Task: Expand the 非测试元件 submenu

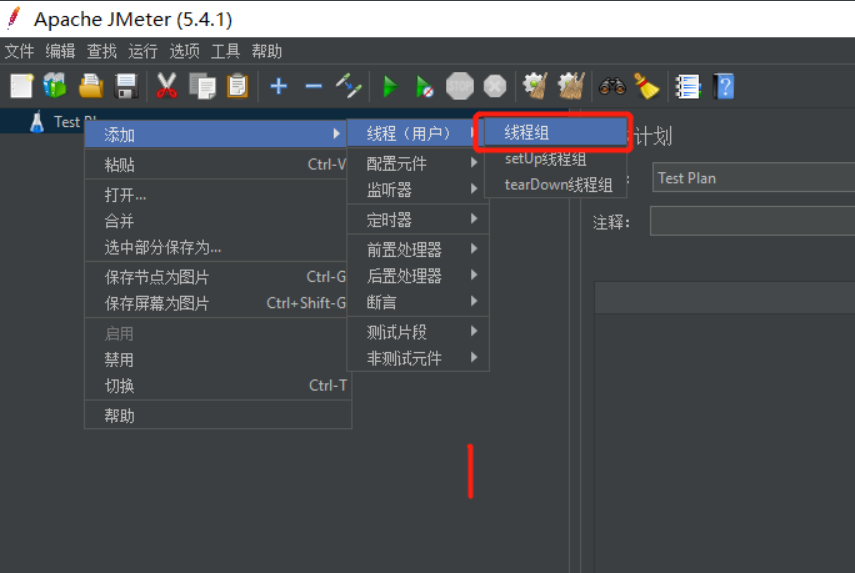Action: tap(418, 358)
